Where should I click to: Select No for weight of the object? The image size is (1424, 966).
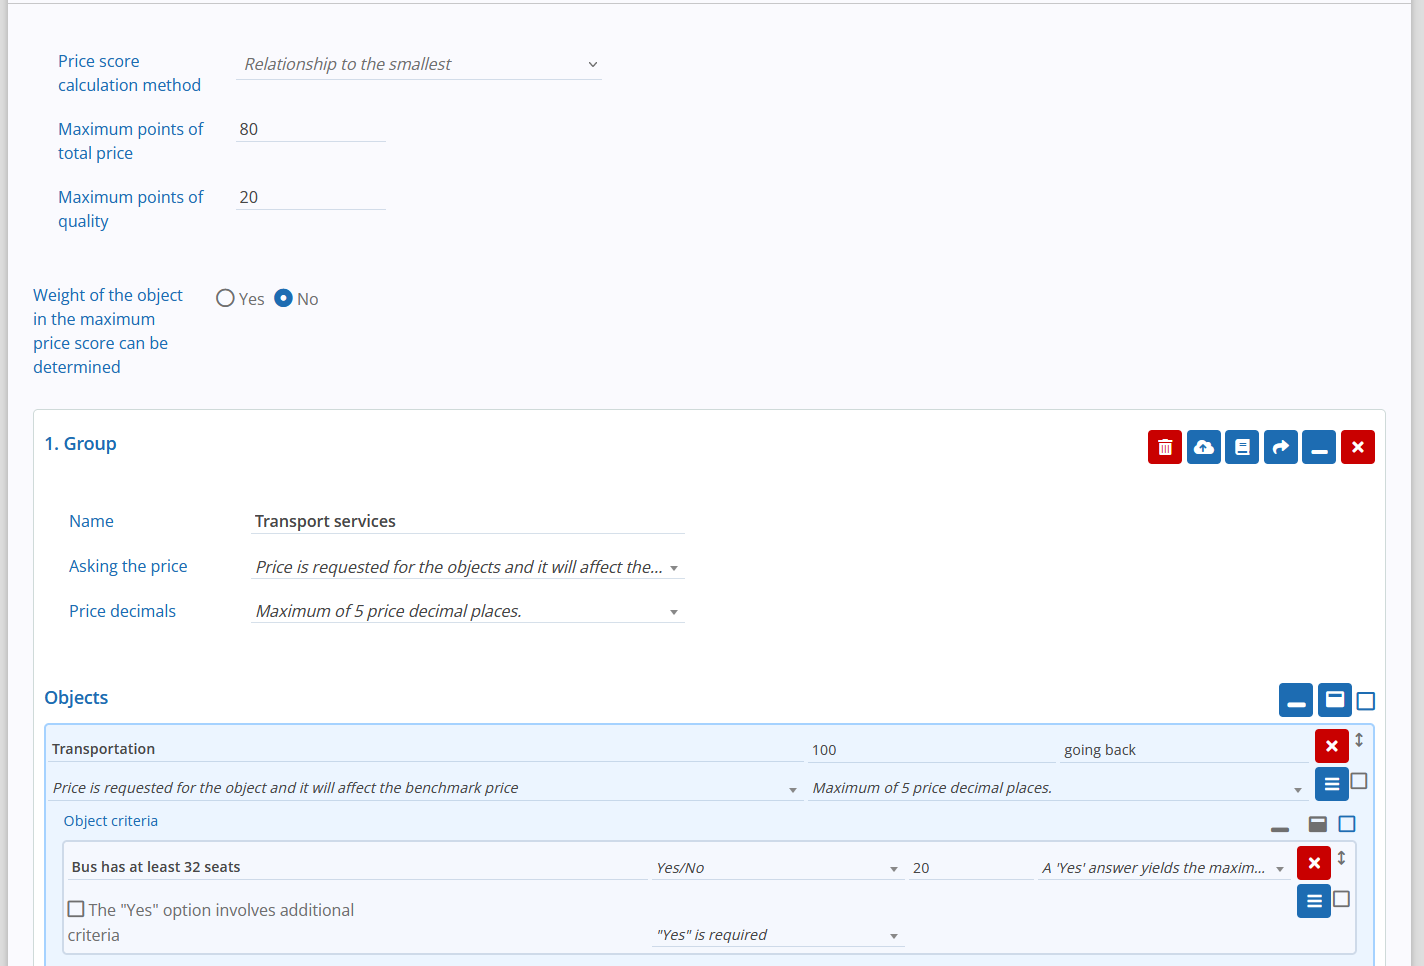[x=283, y=298]
